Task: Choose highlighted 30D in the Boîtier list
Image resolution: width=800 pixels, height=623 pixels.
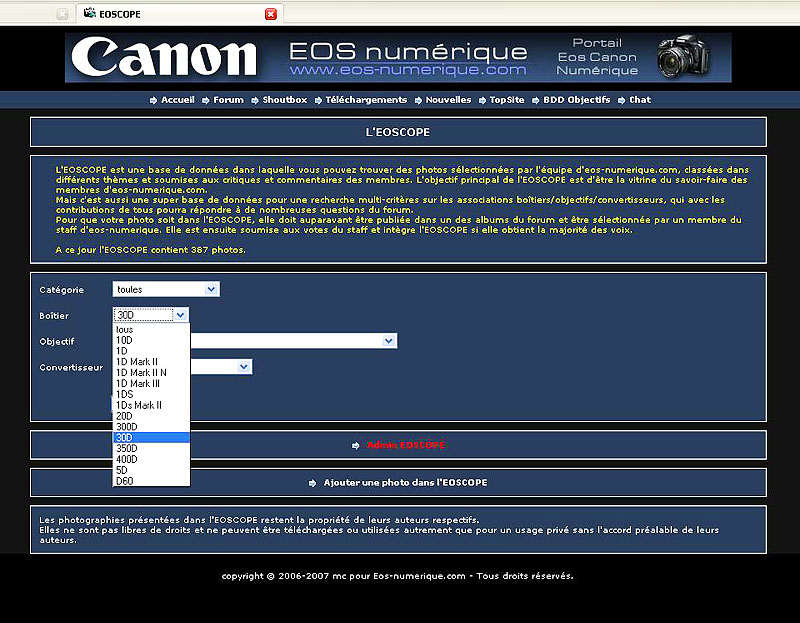Action: 151,437
